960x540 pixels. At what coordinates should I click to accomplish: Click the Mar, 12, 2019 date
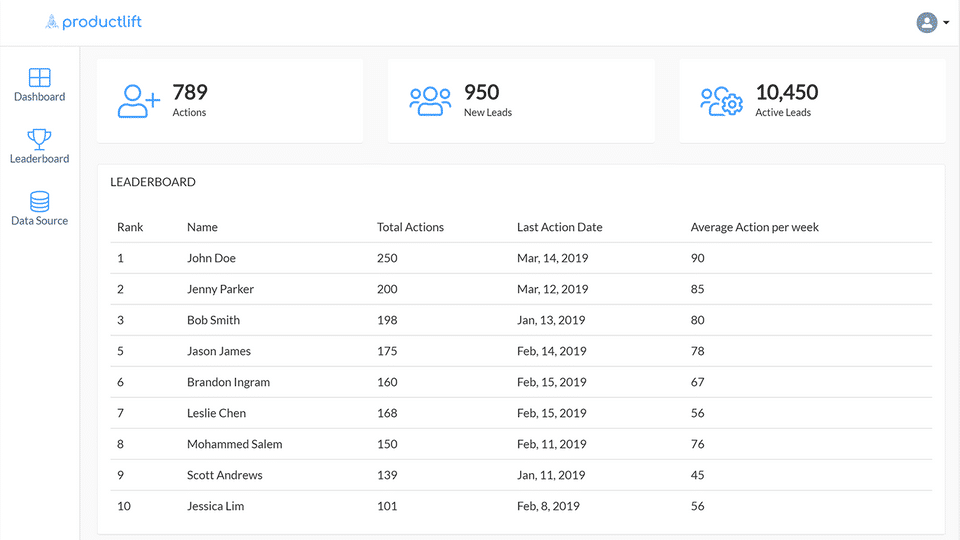click(x=552, y=289)
